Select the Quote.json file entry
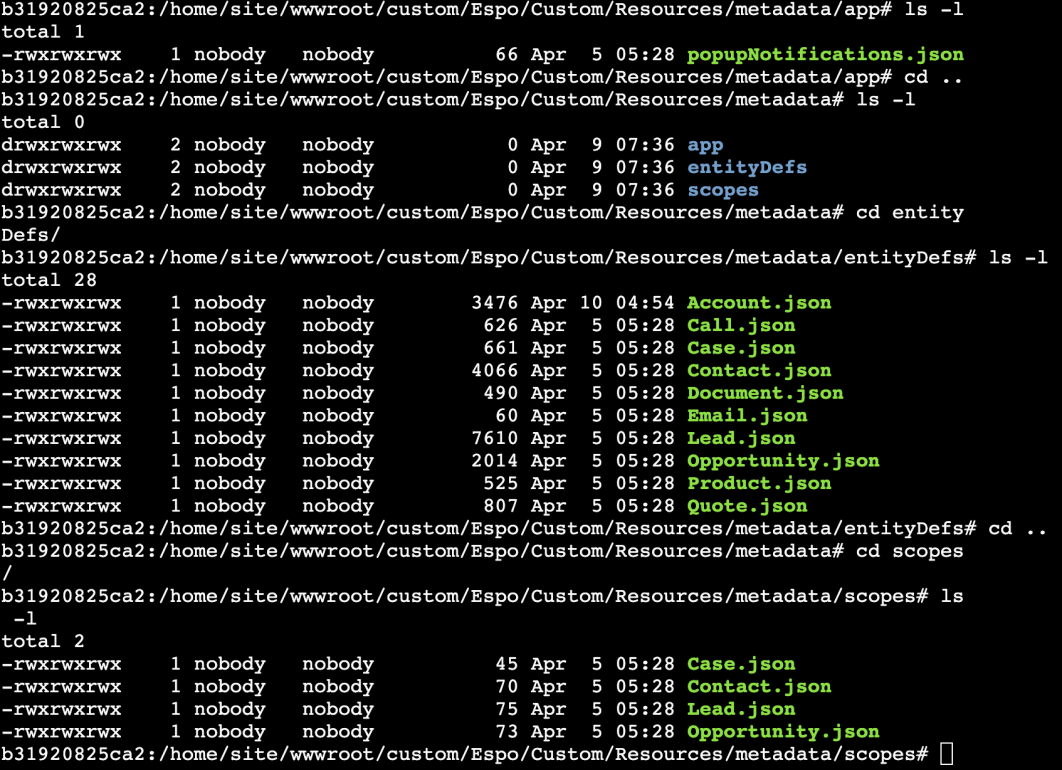The height and width of the screenshot is (770, 1062). point(746,506)
